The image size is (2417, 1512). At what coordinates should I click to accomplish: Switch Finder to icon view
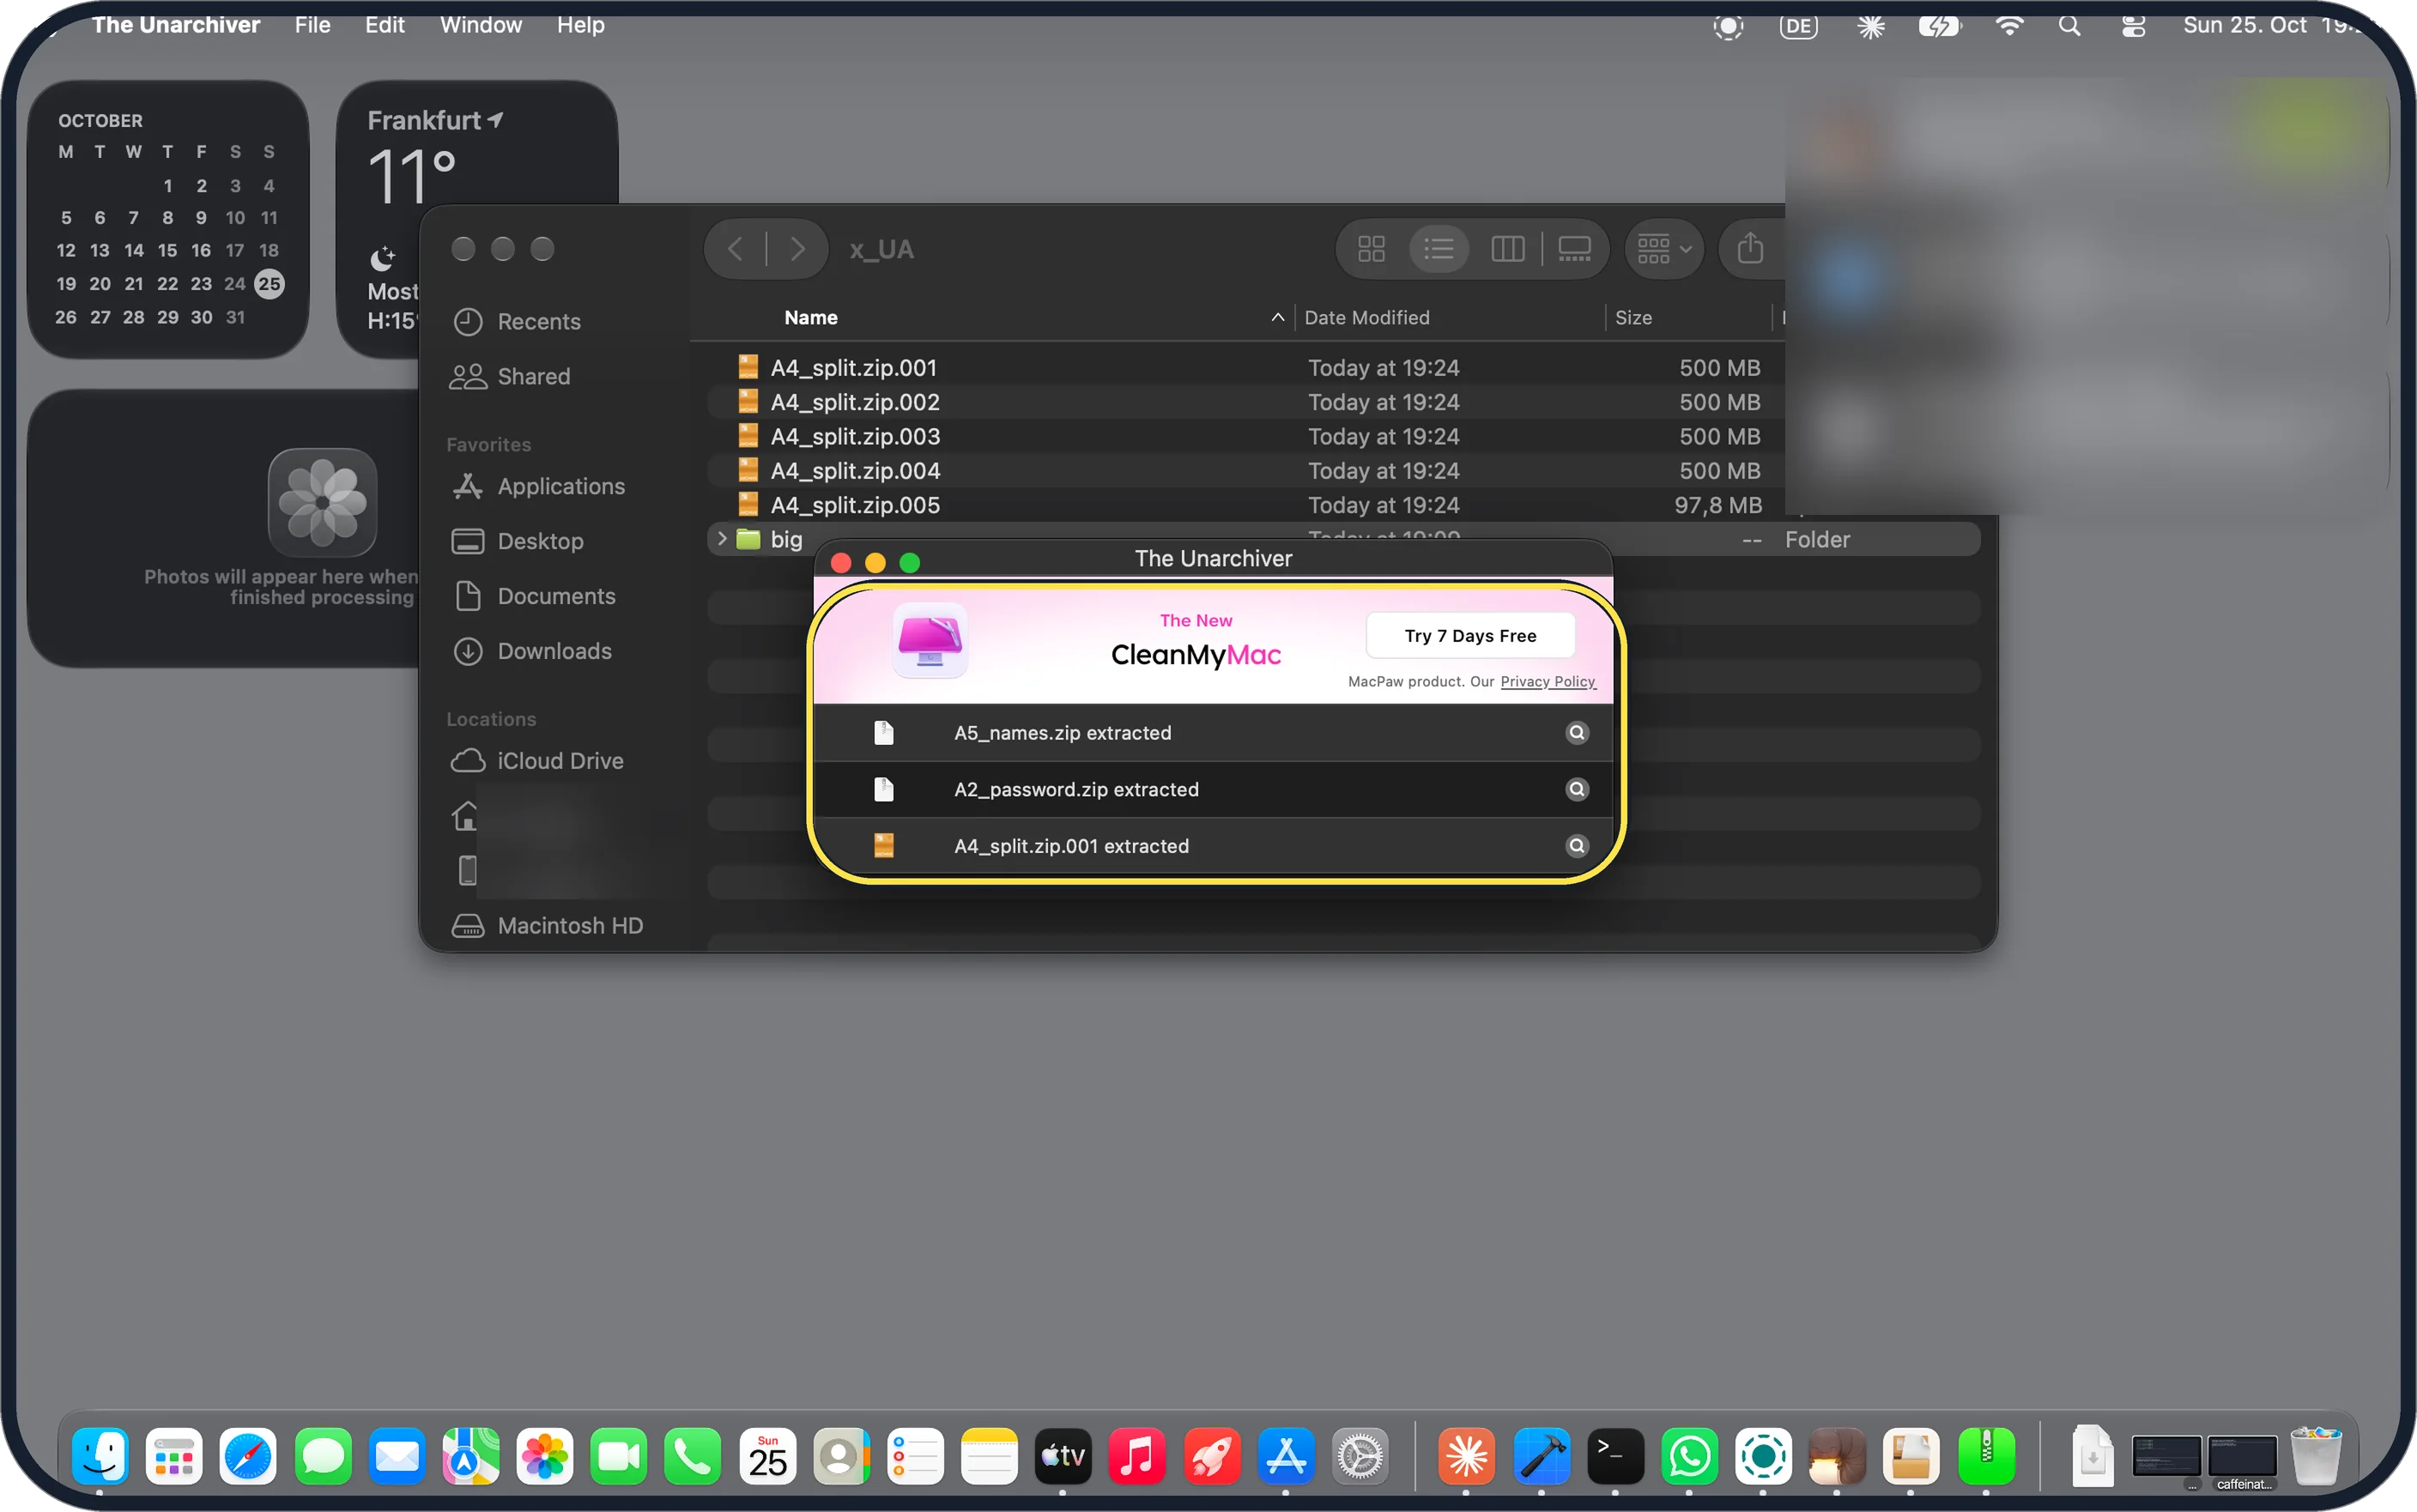coord(1371,249)
